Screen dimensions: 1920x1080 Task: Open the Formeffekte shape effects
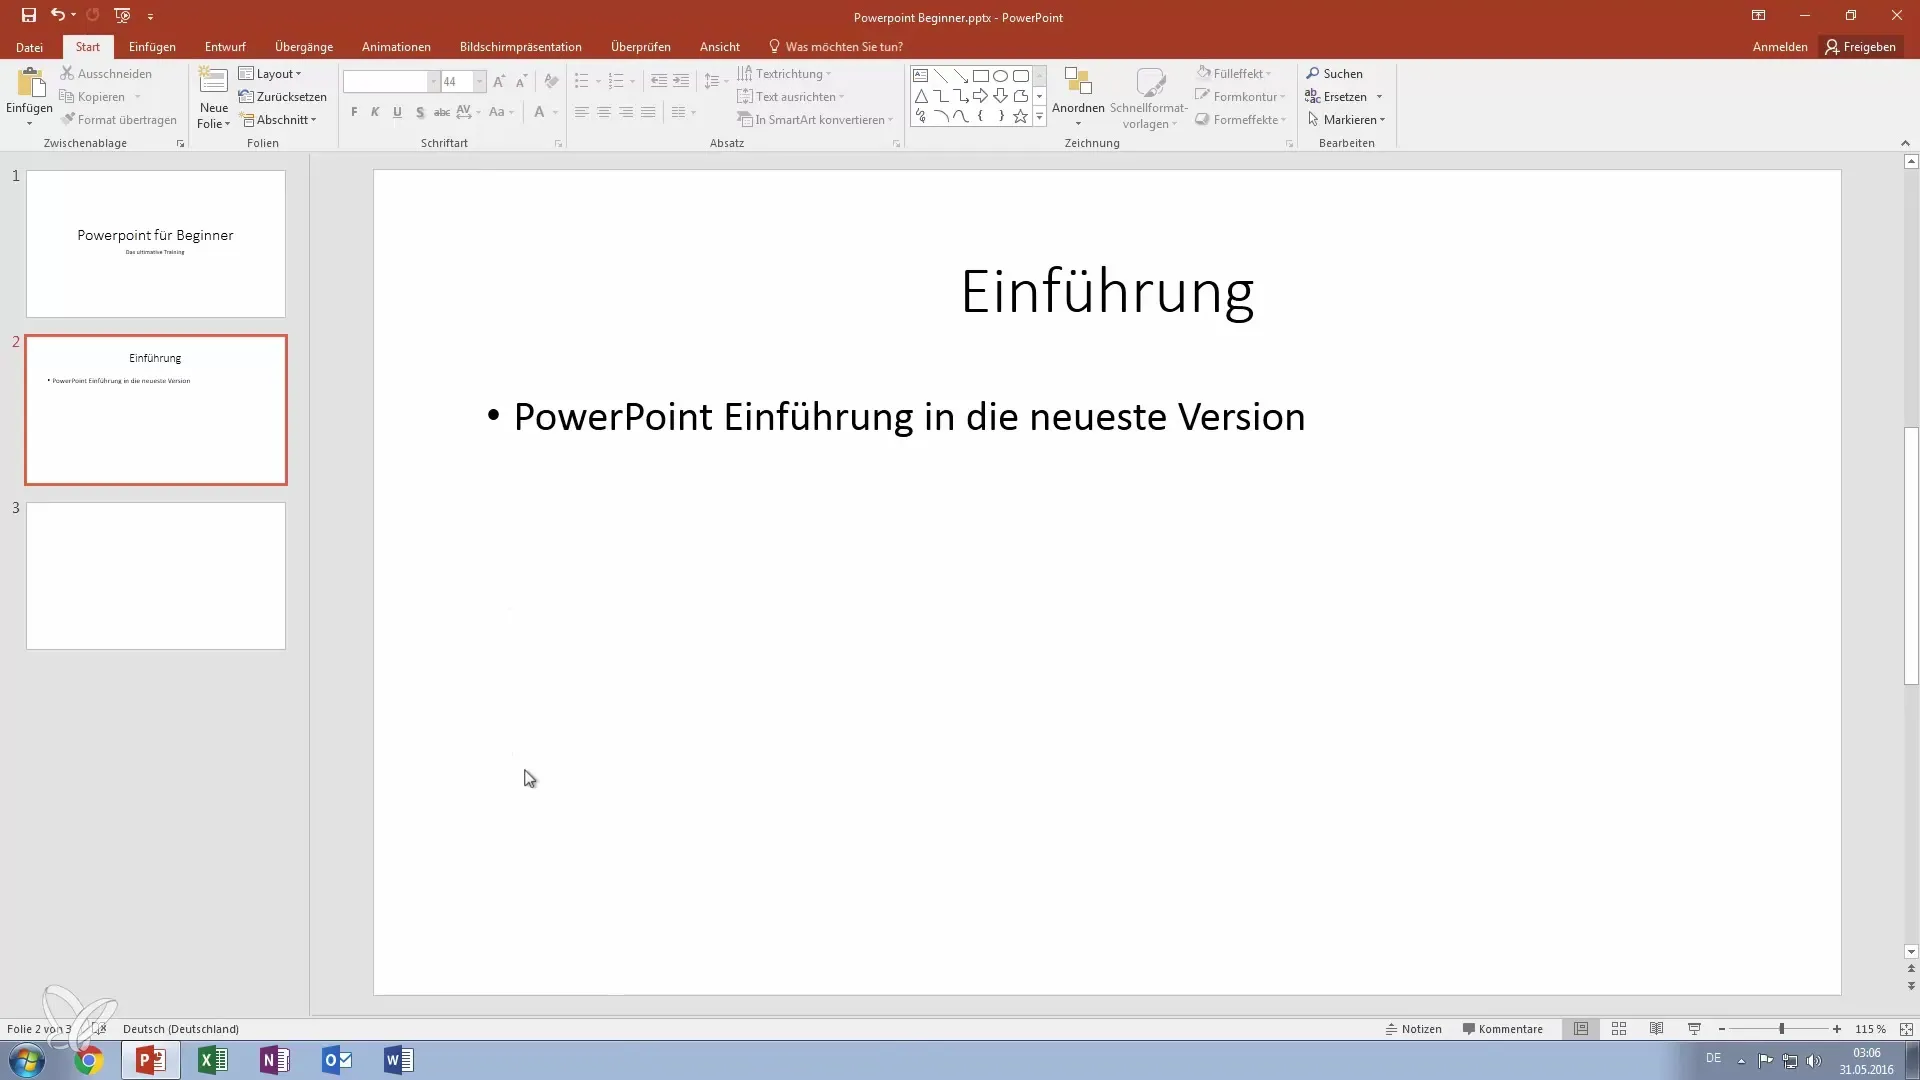(1241, 120)
